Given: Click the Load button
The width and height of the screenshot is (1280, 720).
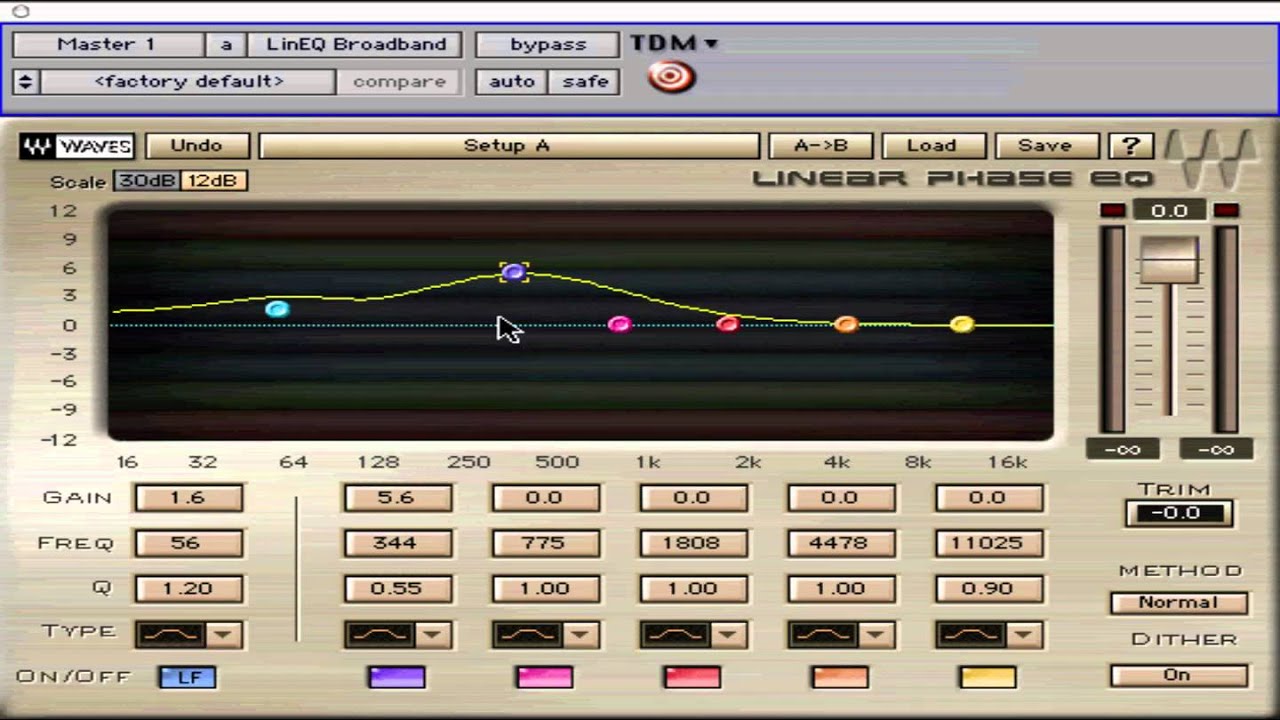Looking at the screenshot, I should (x=933, y=146).
